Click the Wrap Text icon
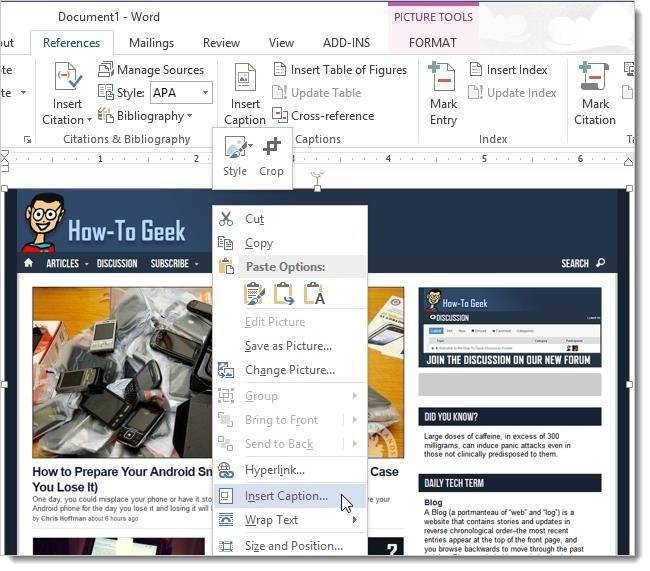 click(226, 520)
